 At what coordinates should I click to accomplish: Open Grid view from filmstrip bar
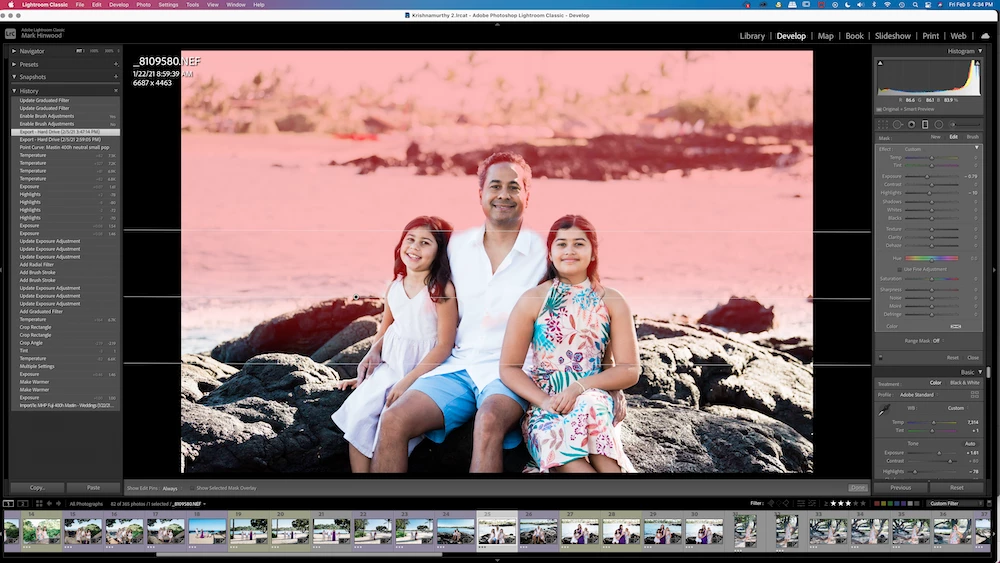click(x=39, y=504)
